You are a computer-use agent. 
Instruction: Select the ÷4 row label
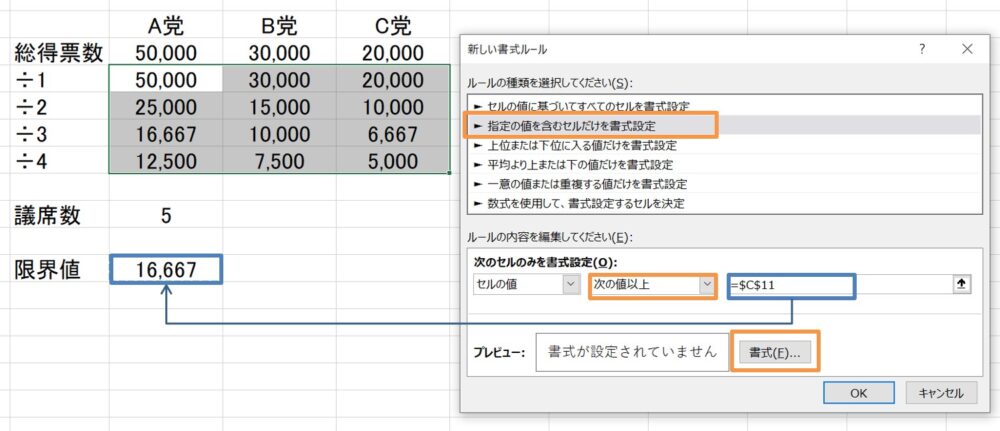[x=59, y=160]
